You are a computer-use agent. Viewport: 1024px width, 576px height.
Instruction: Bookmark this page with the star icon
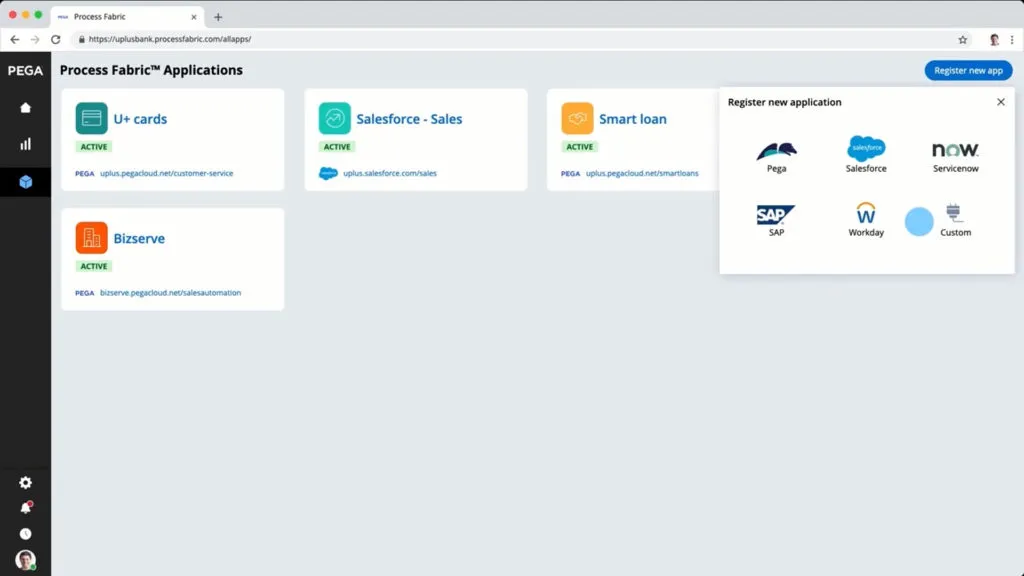[963, 40]
